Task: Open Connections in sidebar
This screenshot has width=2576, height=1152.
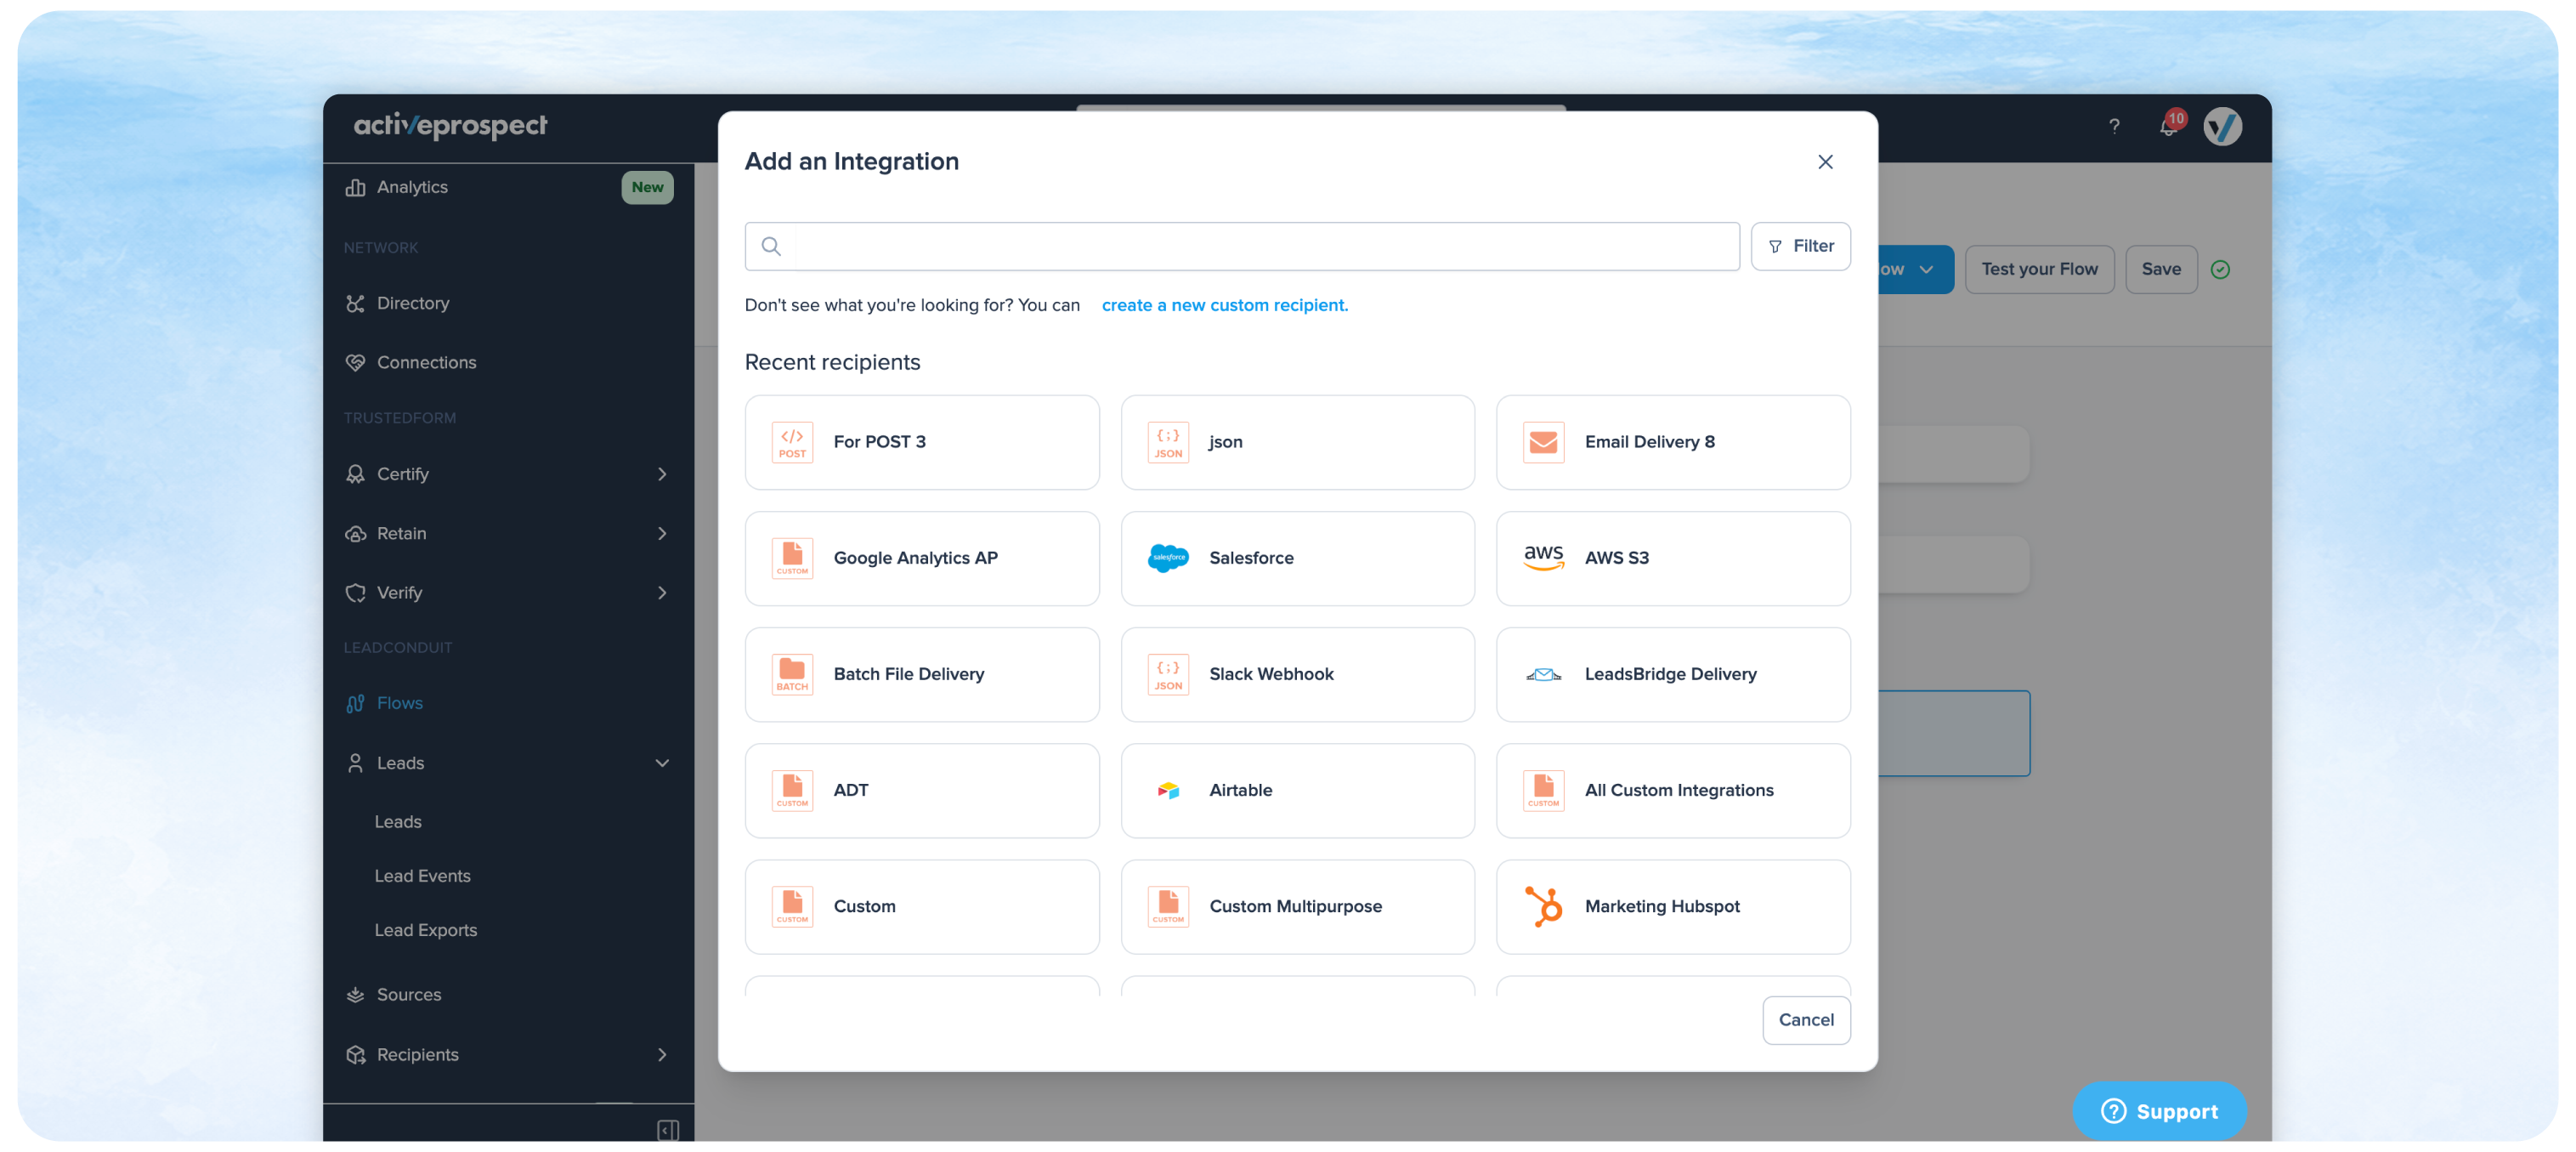Action: 426,362
